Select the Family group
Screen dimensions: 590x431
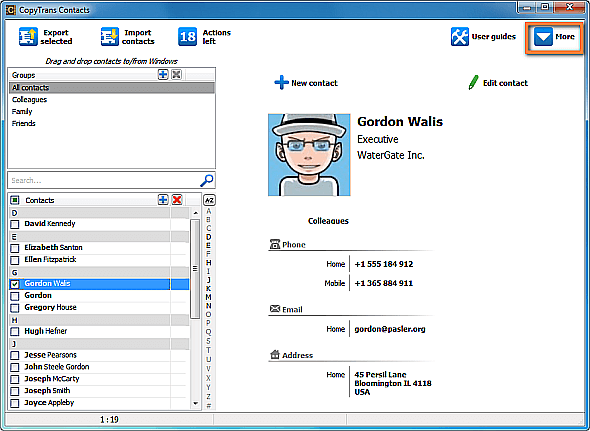click(111, 111)
